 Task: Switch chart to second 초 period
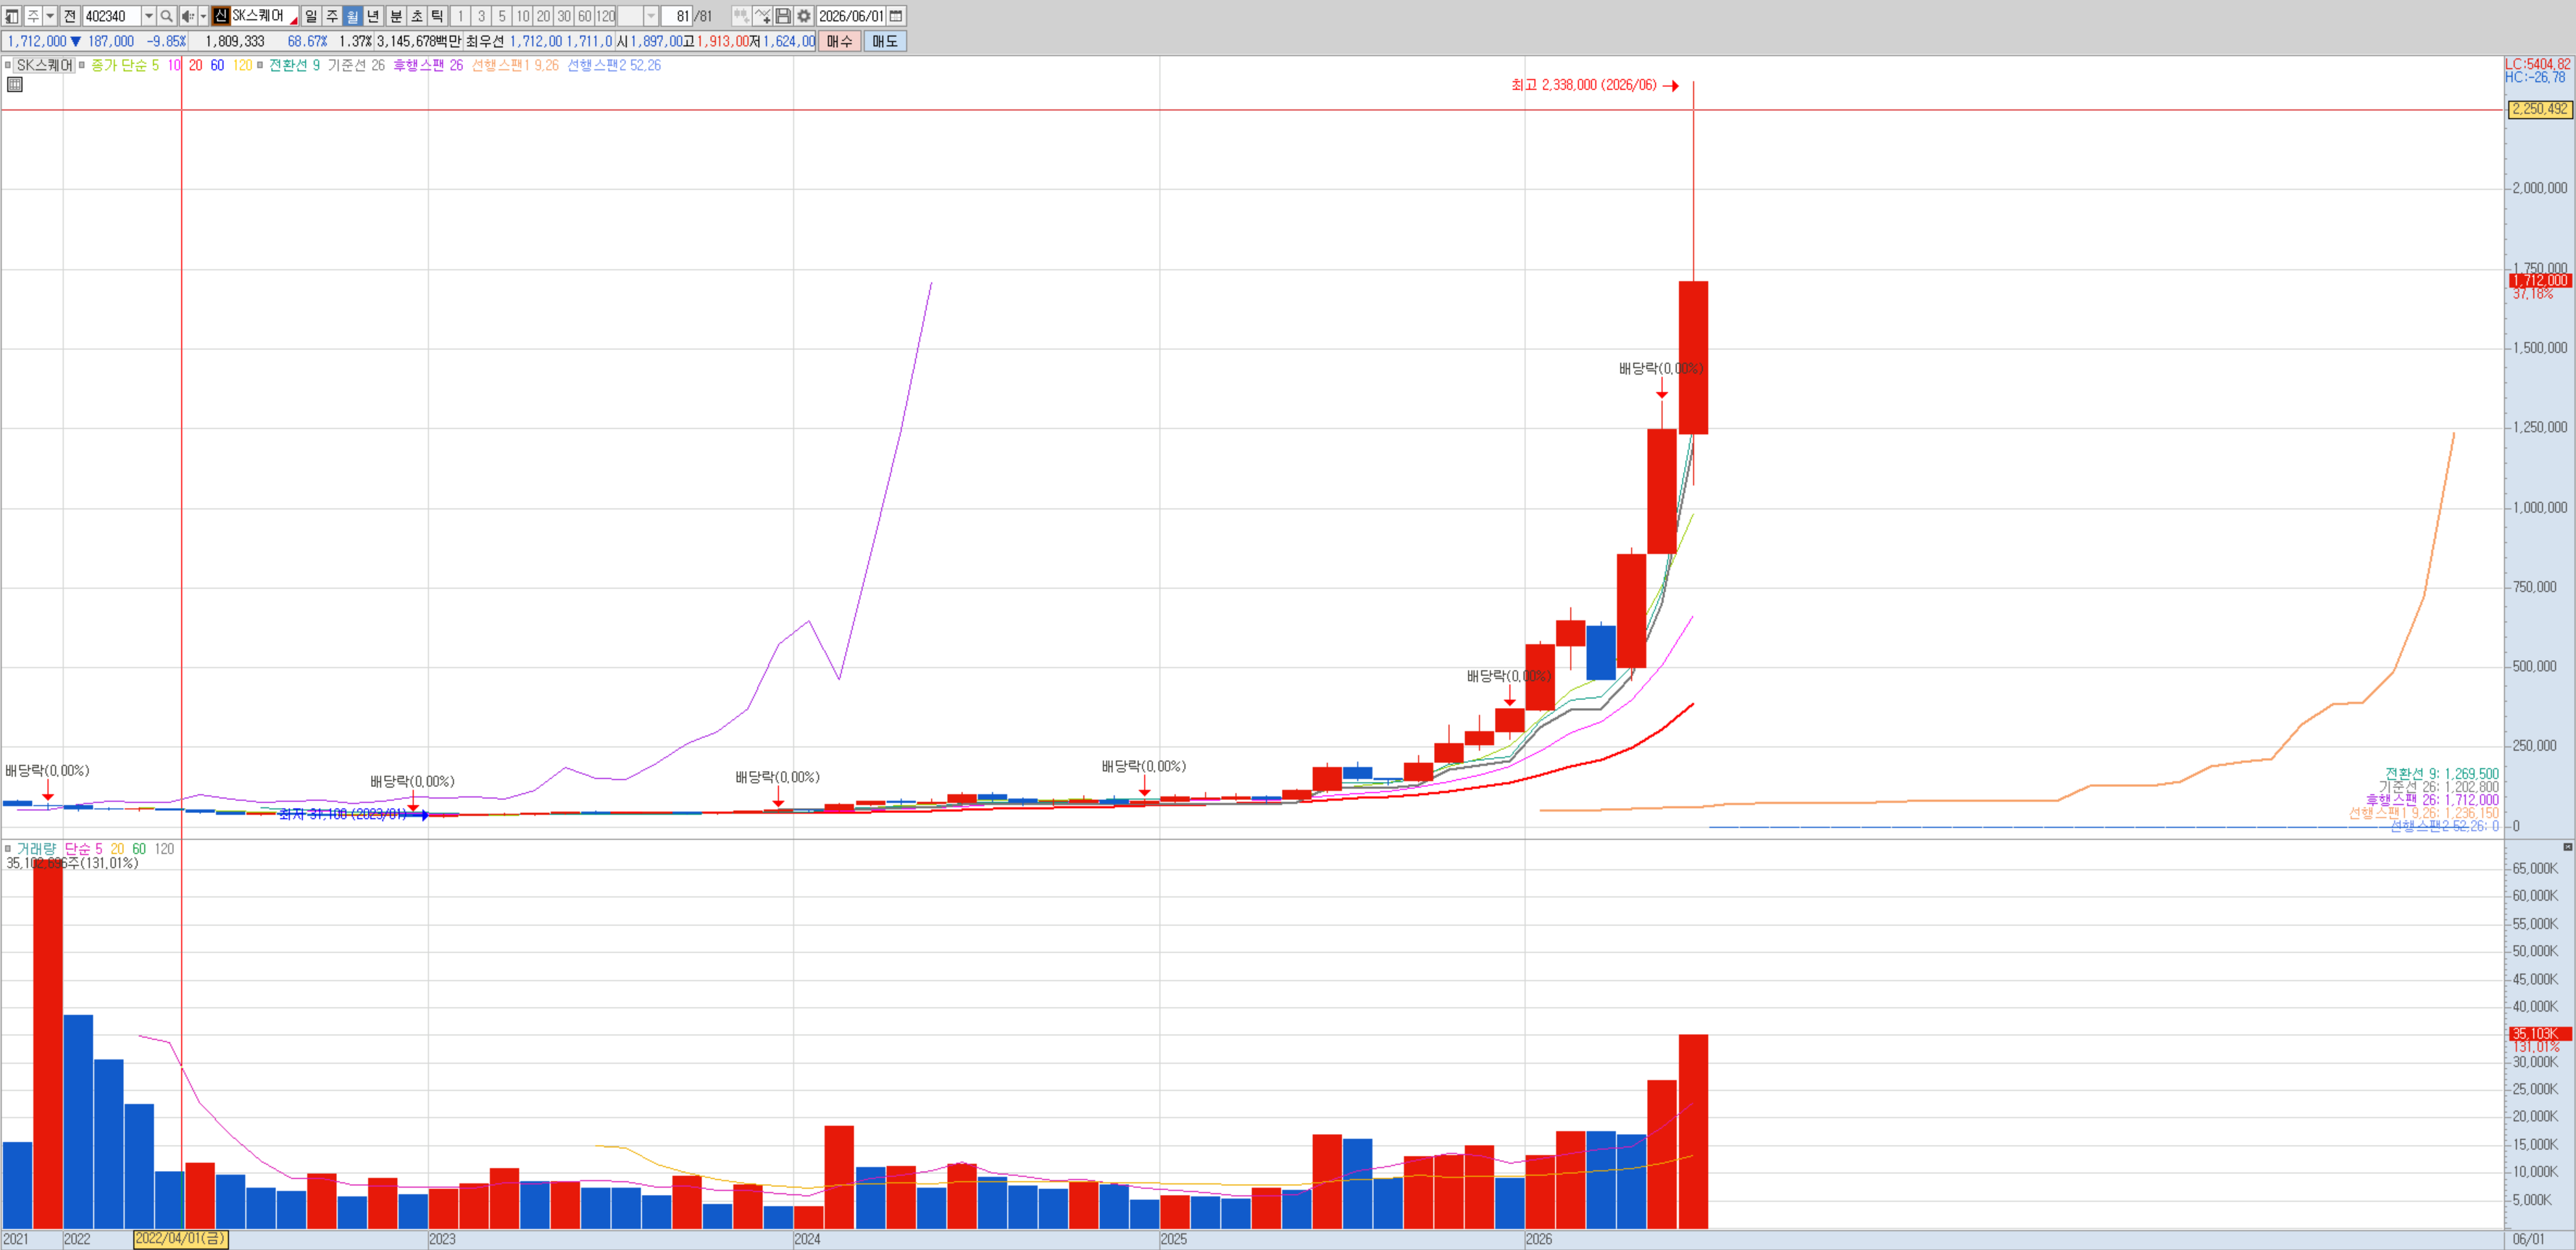417,16
